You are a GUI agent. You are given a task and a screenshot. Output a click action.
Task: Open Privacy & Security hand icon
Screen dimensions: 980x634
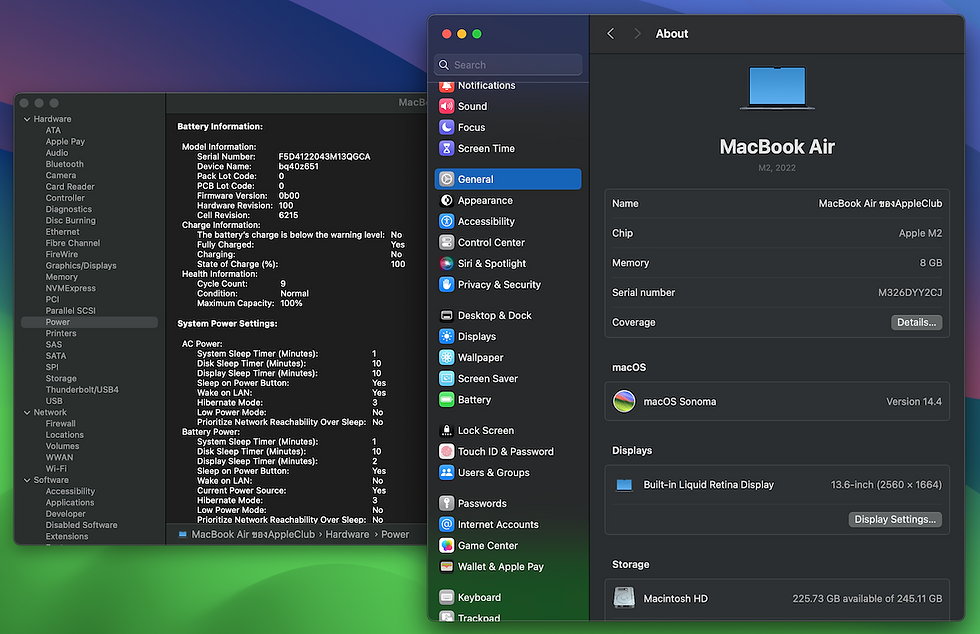[x=446, y=284]
